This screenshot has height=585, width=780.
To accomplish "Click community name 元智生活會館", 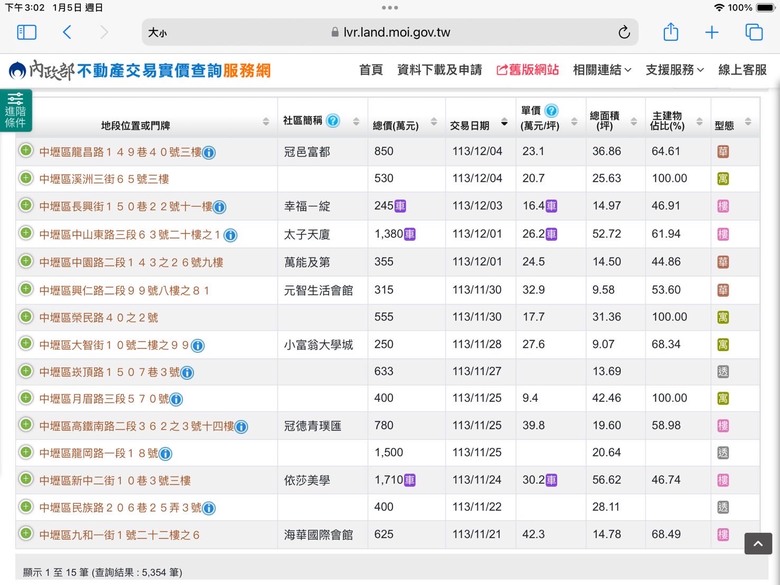I will (318, 291).
